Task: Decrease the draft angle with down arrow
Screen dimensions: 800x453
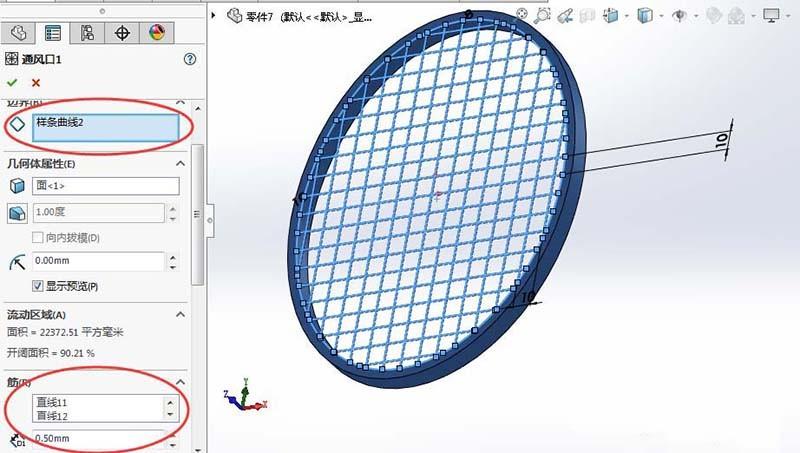Action: (172, 218)
